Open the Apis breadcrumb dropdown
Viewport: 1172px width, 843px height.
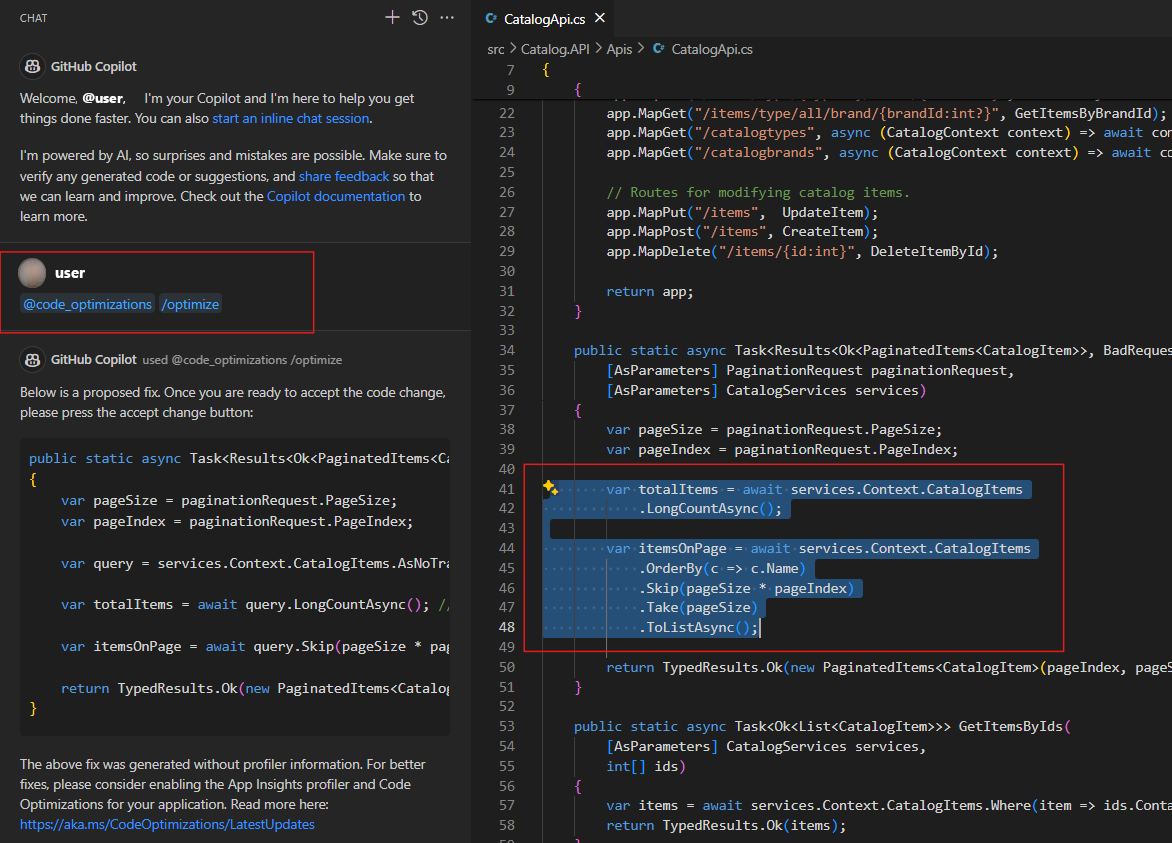tap(619, 48)
